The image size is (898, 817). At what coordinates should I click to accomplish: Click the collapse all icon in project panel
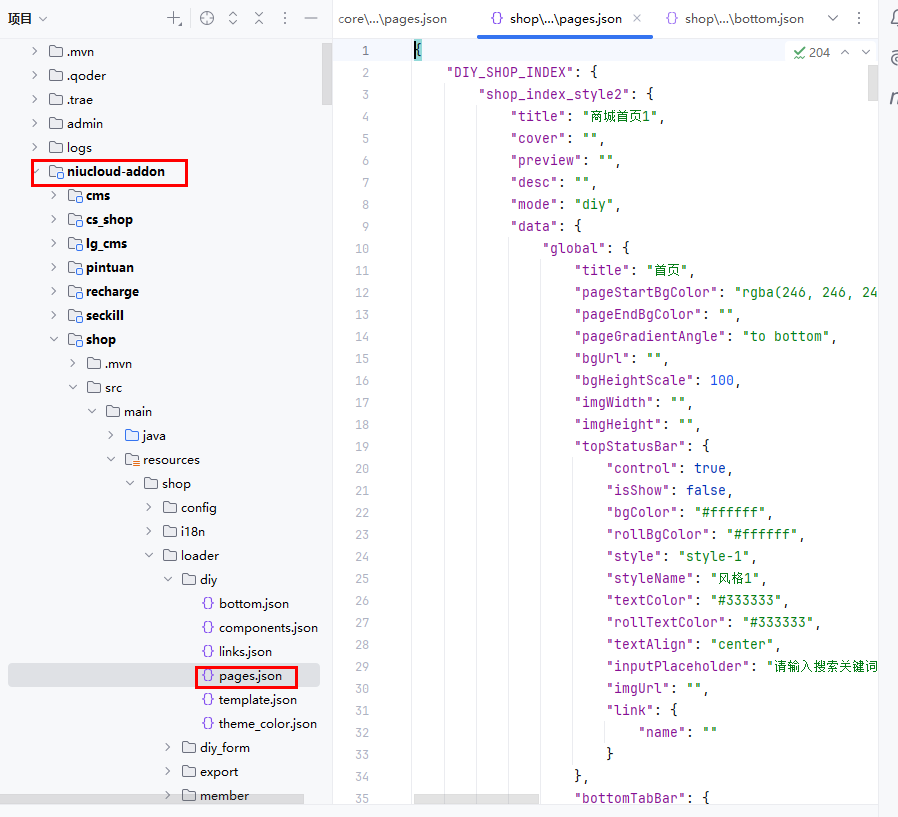[x=259, y=18]
